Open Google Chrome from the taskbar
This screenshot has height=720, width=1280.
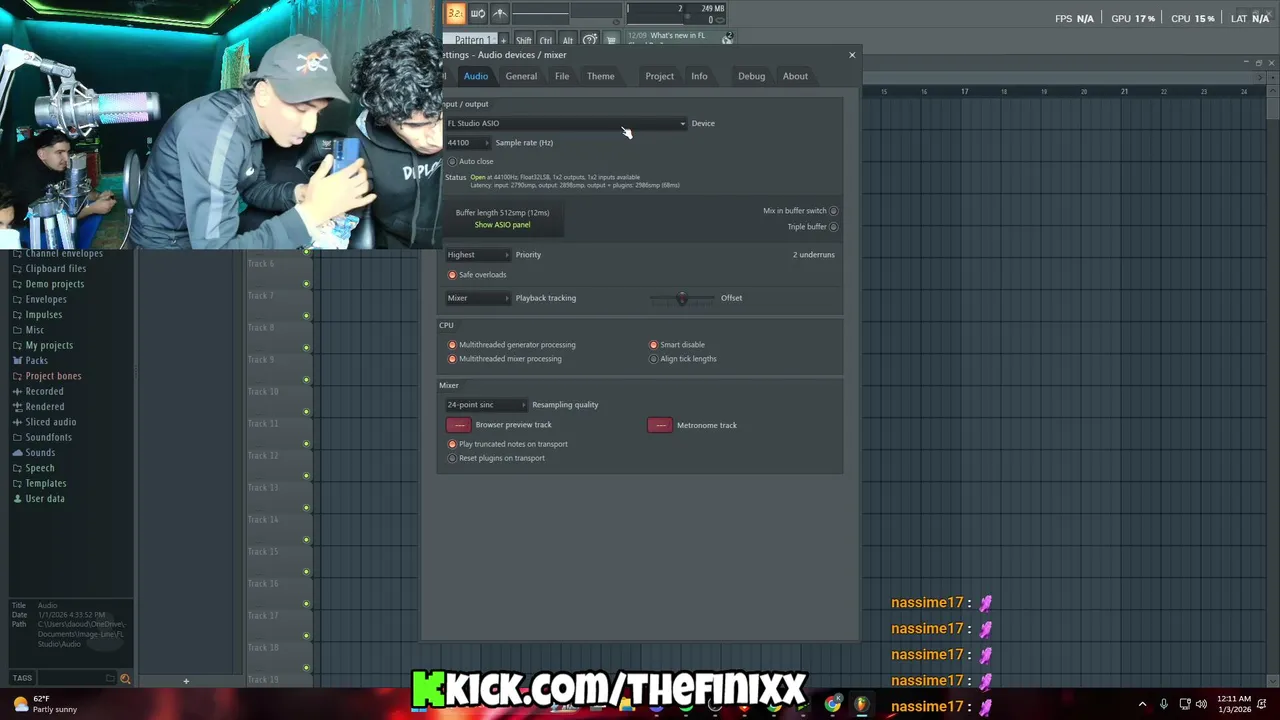point(833,704)
